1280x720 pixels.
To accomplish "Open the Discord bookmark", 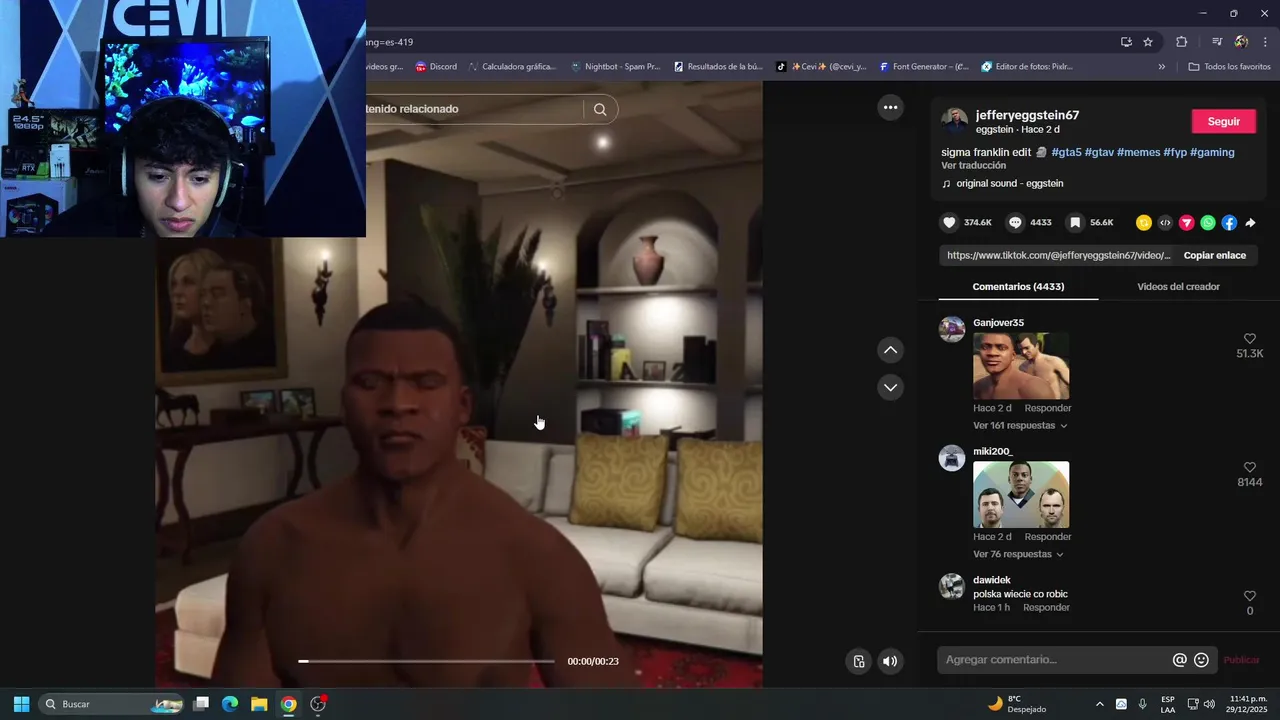I will tap(436, 67).
